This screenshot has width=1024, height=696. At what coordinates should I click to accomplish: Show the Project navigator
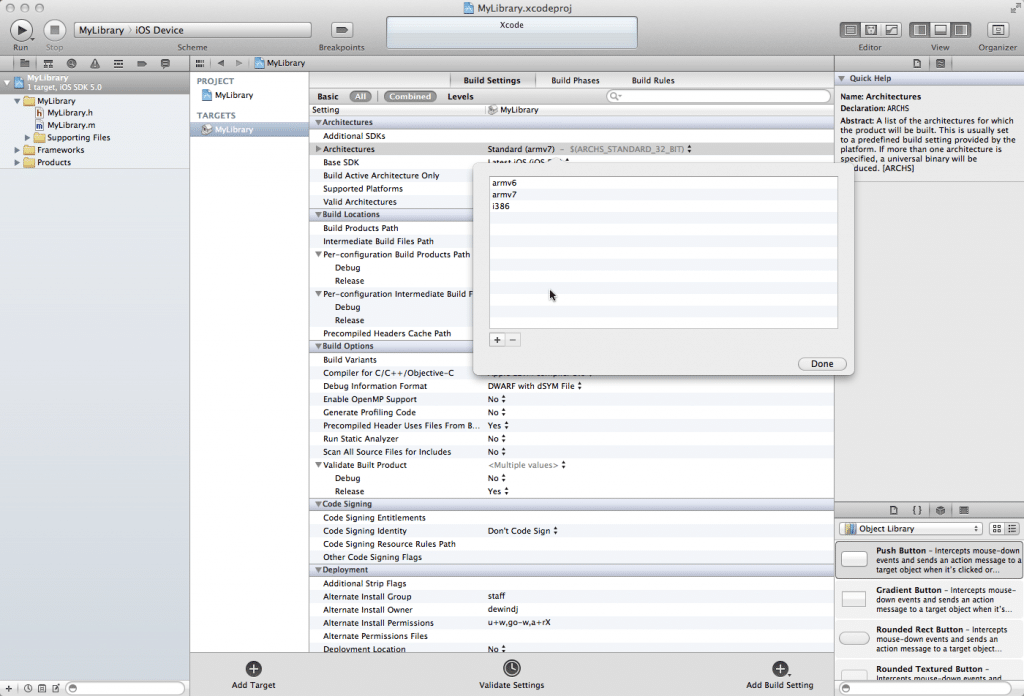(x=24, y=63)
